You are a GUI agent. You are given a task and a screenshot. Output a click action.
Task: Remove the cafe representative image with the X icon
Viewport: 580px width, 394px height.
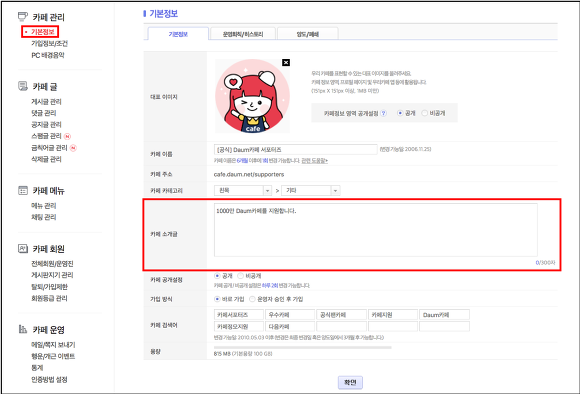pyautogui.click(x=286, y=63)
